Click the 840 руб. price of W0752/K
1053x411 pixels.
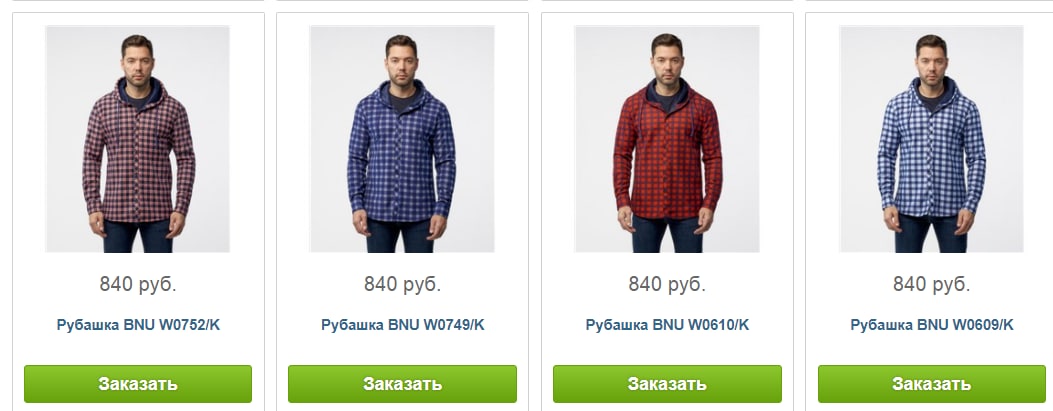138,285
